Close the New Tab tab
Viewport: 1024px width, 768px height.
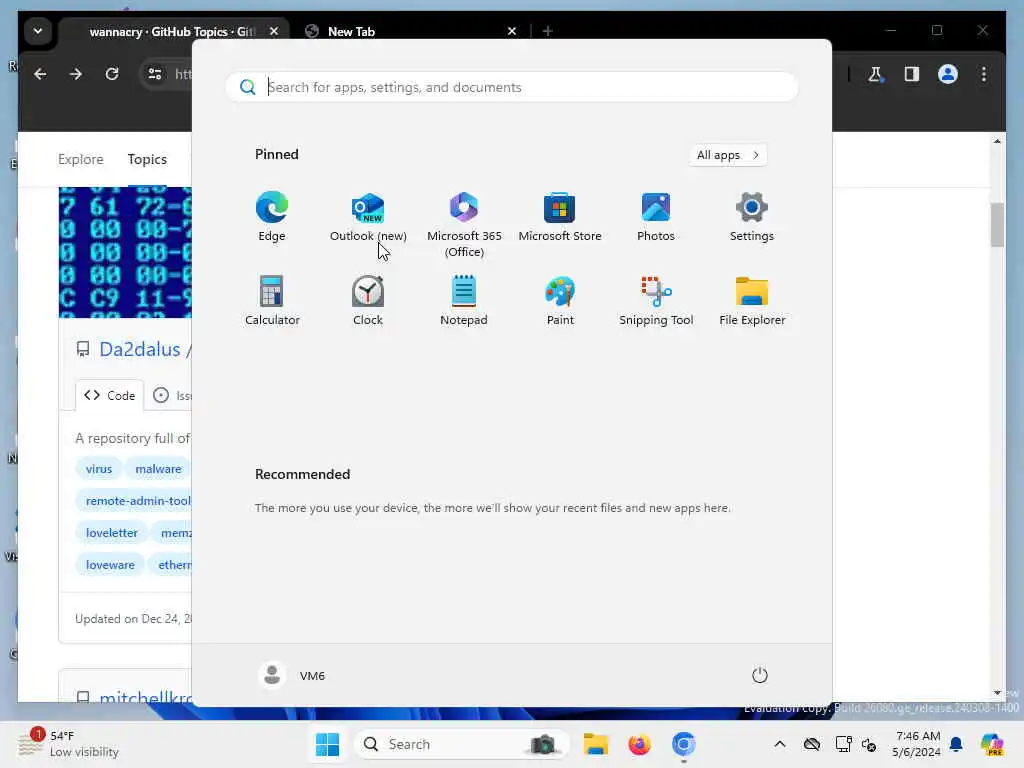tap(512, 31)
